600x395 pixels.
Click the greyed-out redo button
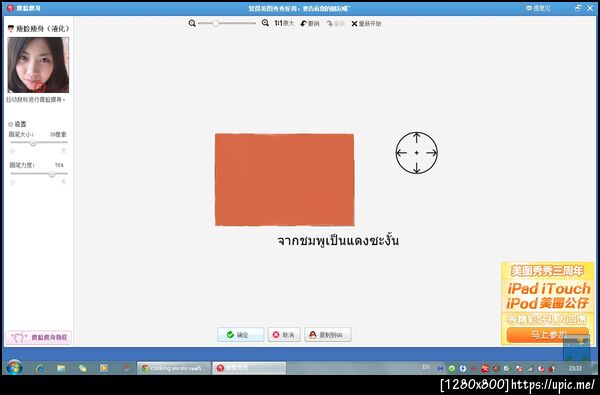click(x=336, y=23)
